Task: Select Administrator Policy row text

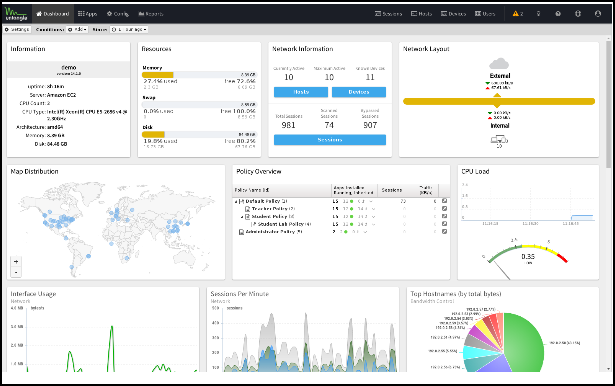Action: [x=274, y=232]
